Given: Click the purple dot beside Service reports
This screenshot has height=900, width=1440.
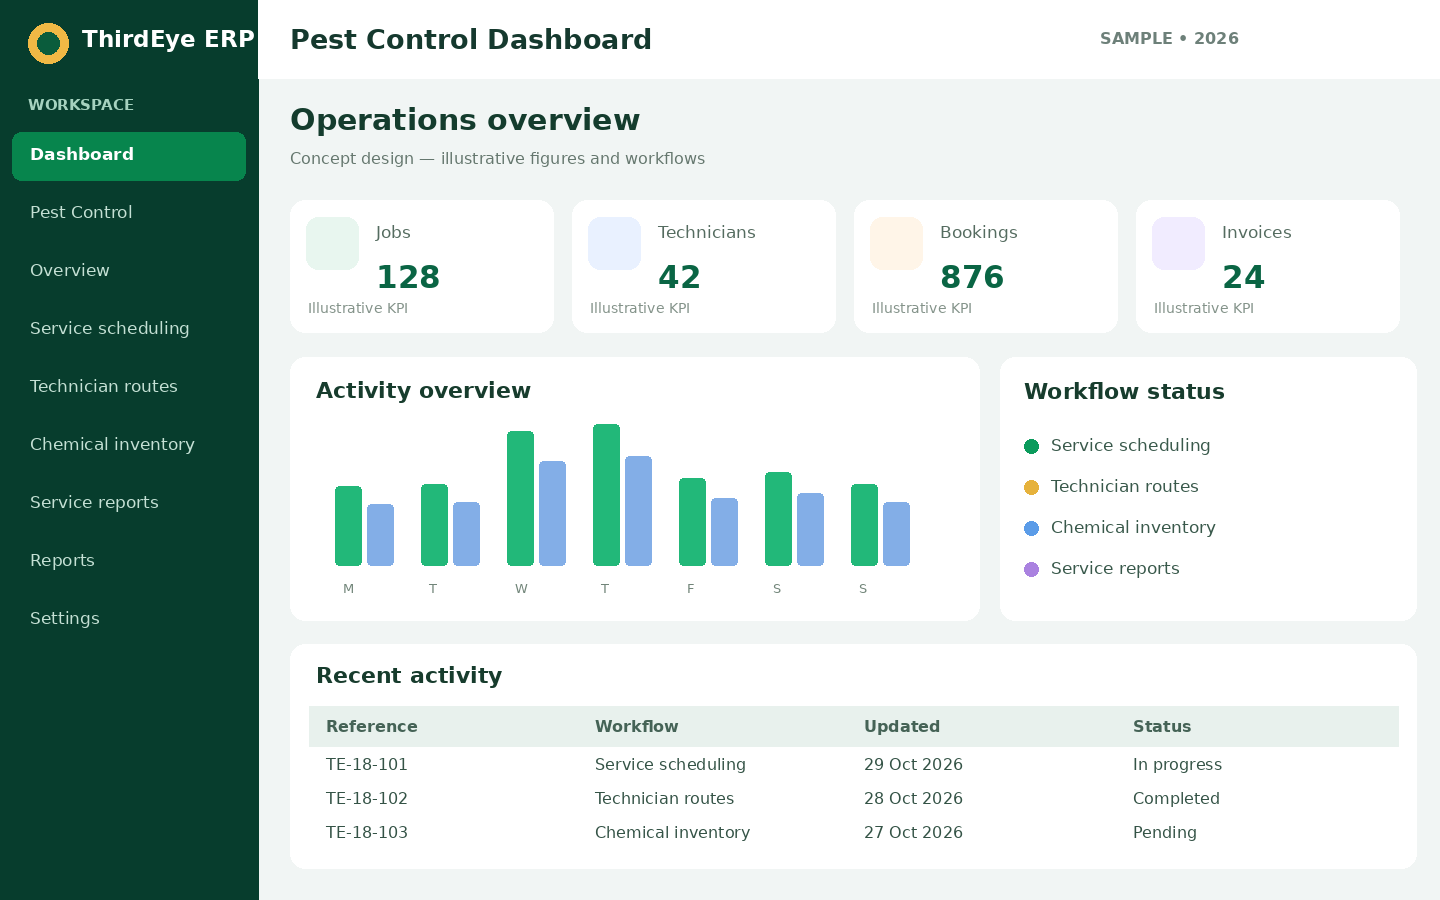Looking at the screenshot, I should click(1032, 569).
